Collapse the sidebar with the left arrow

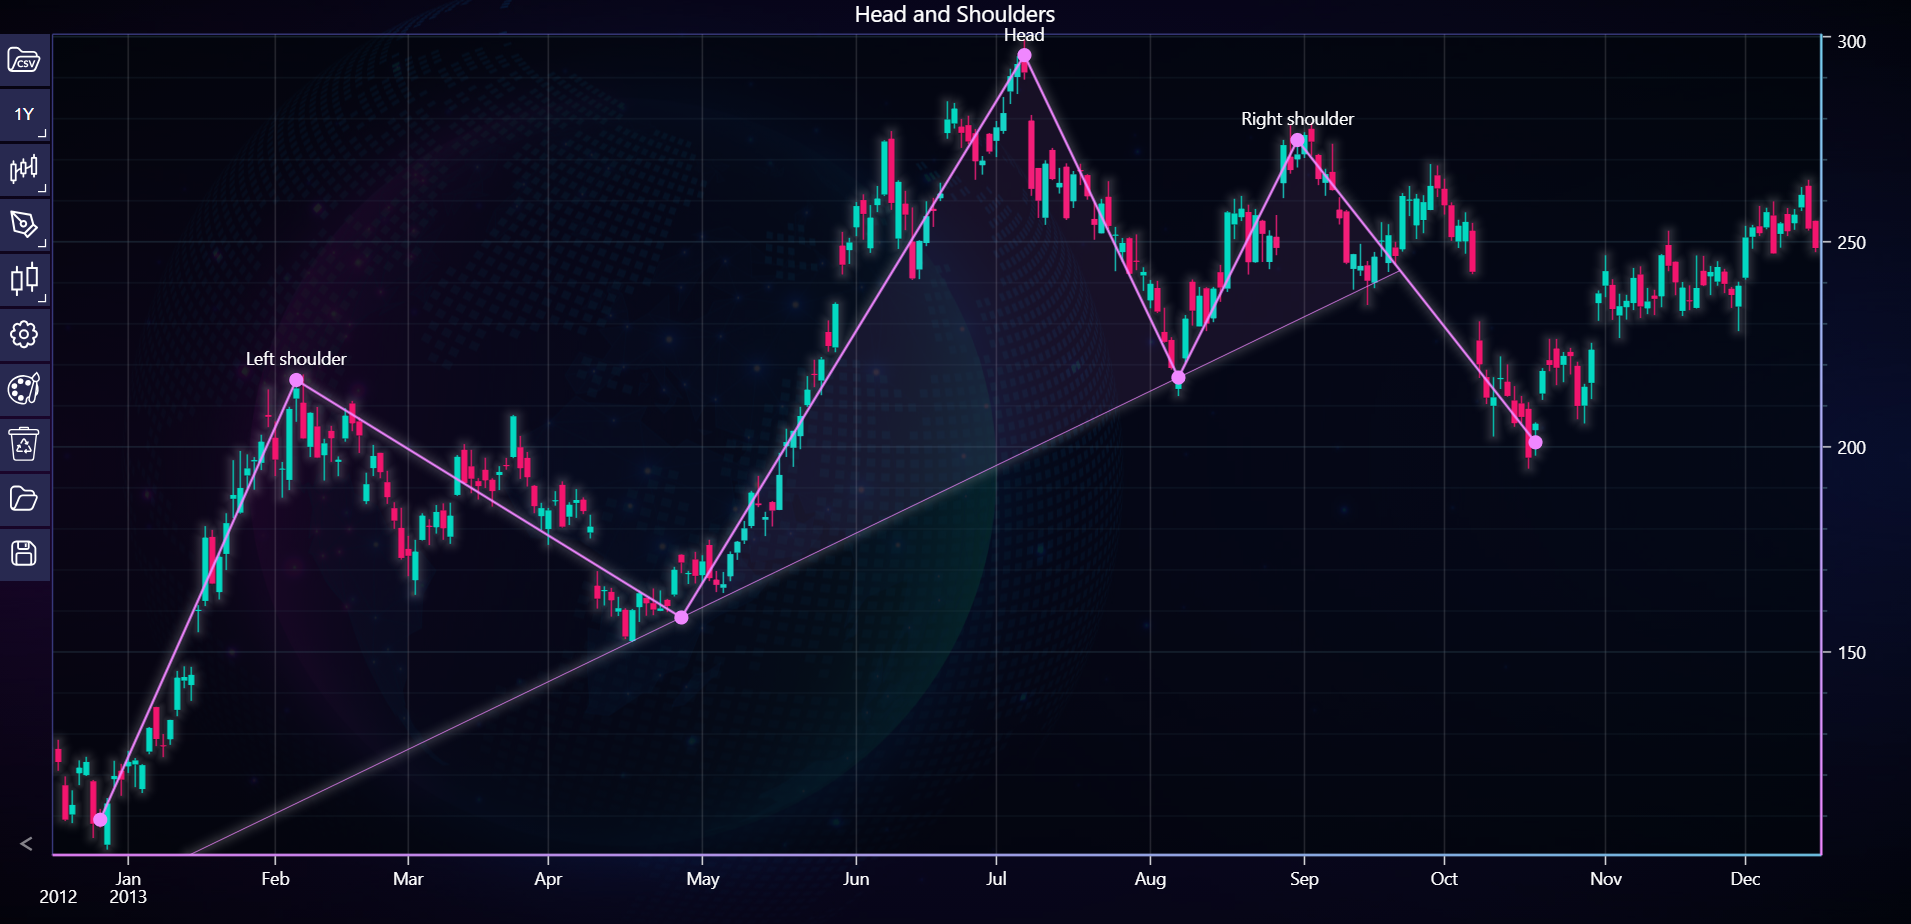pos(26,844)
